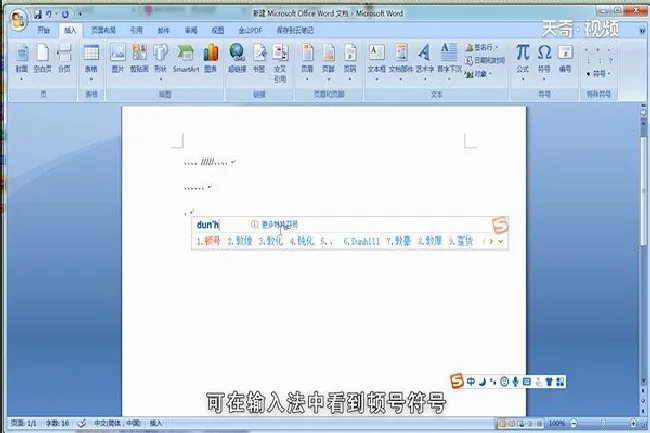Save the document from the quick access toolbar
The width and height of the screenshot is (650, 433).
click(x=38, y=14)
